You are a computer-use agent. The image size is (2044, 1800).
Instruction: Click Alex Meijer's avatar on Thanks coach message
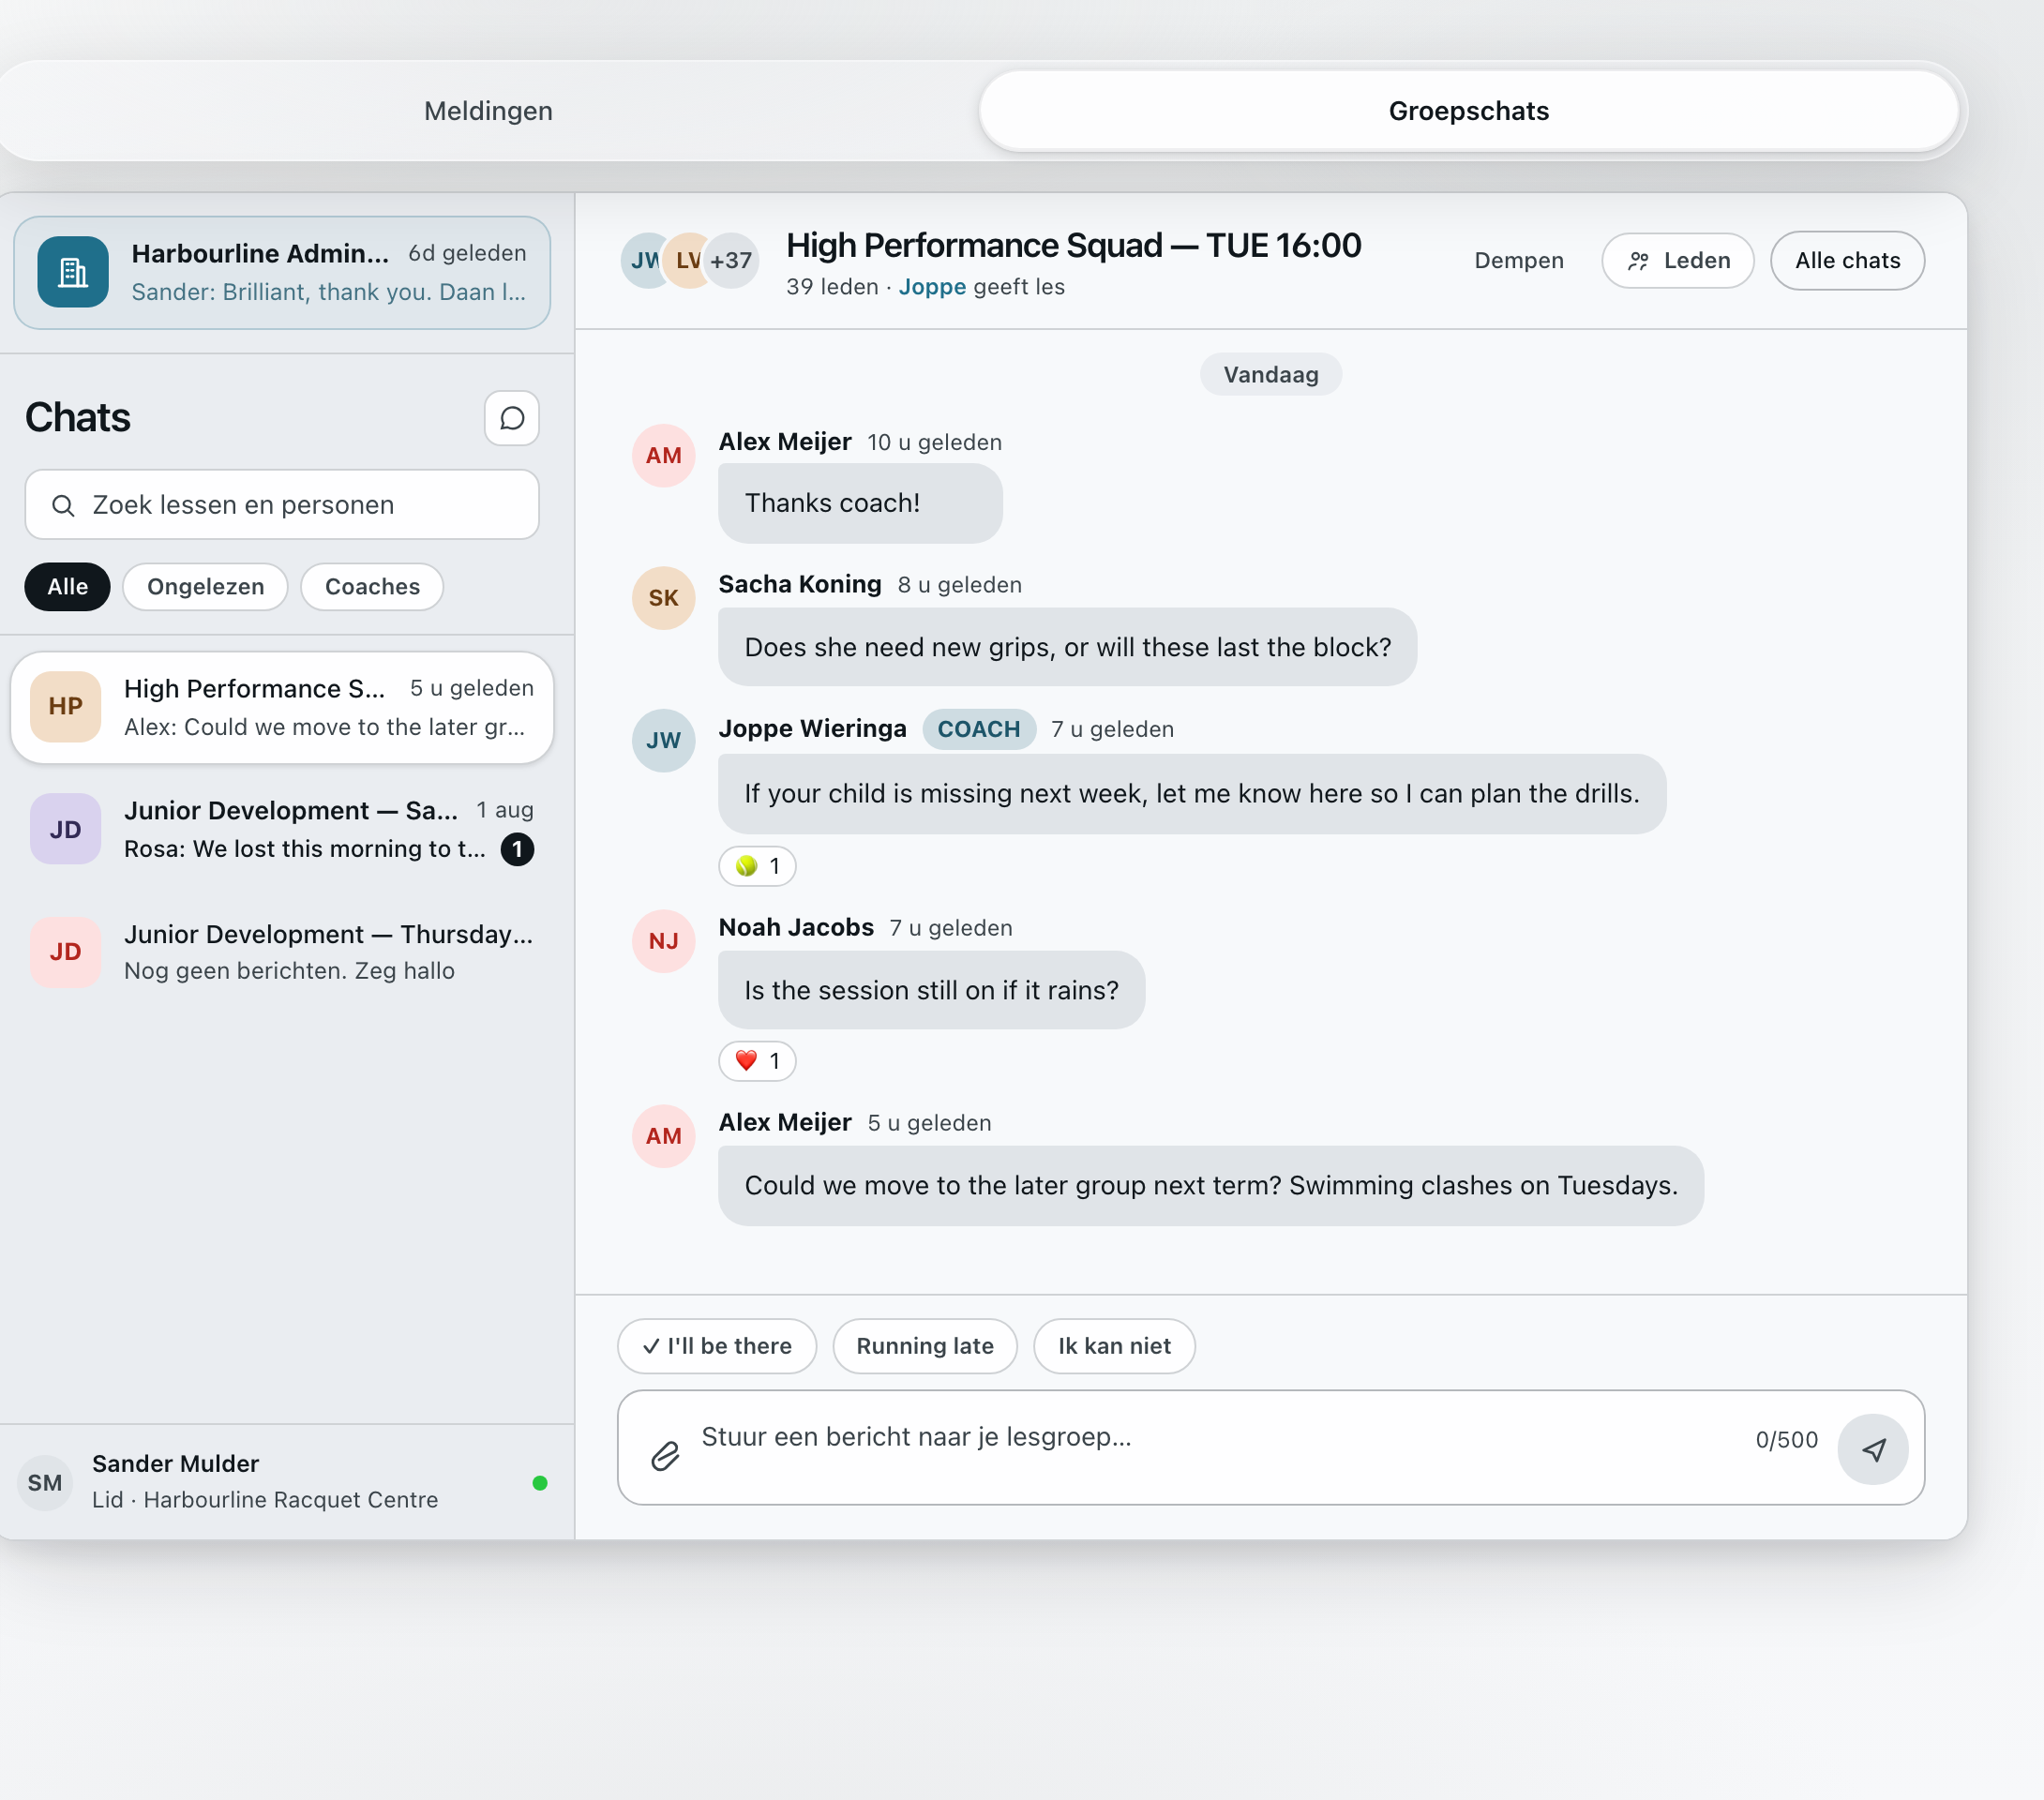click(663, 456)
